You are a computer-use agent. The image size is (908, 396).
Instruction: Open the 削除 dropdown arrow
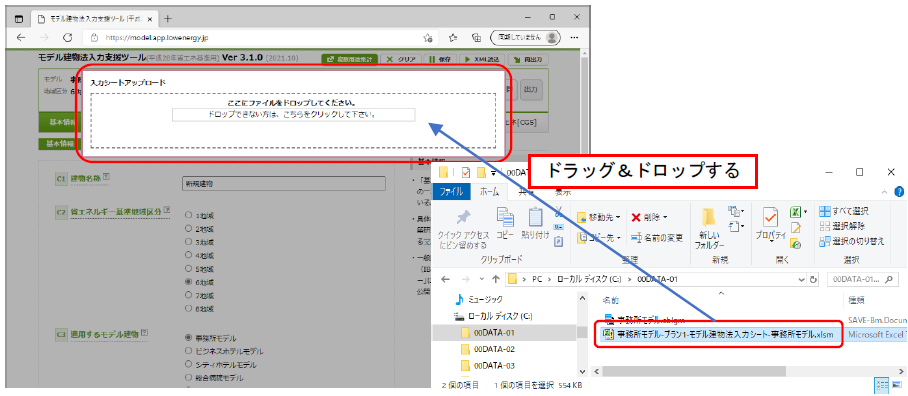[x=665, y=218]
